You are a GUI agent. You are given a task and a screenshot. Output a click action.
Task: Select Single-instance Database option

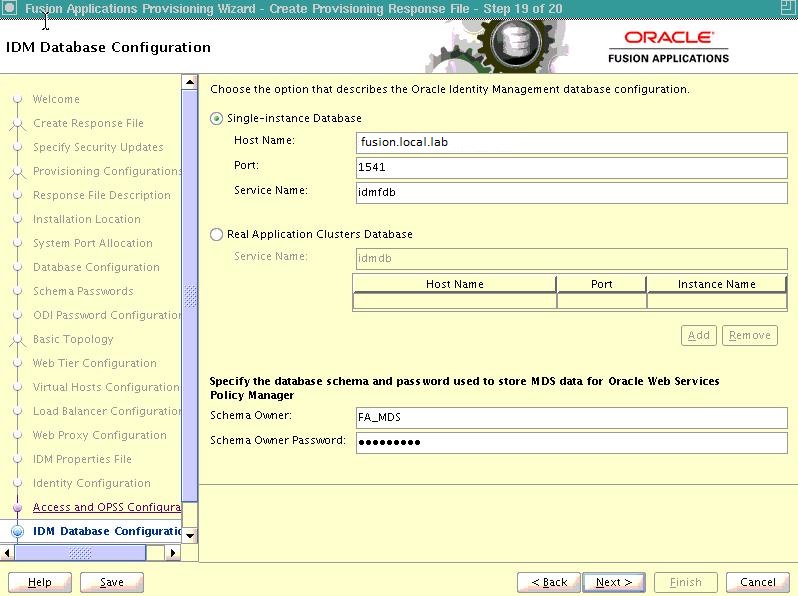[x=217, y=118]
